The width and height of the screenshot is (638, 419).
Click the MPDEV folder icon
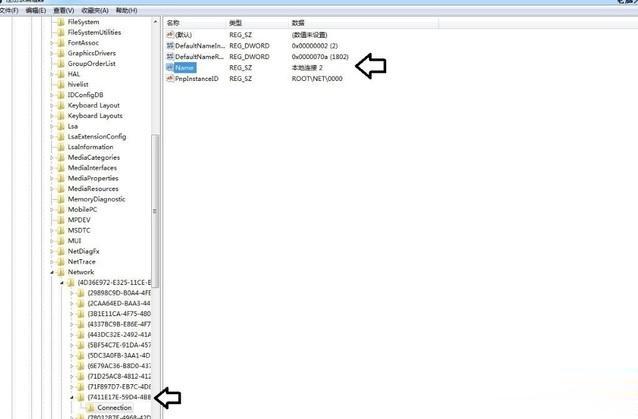tap(61, 220)
